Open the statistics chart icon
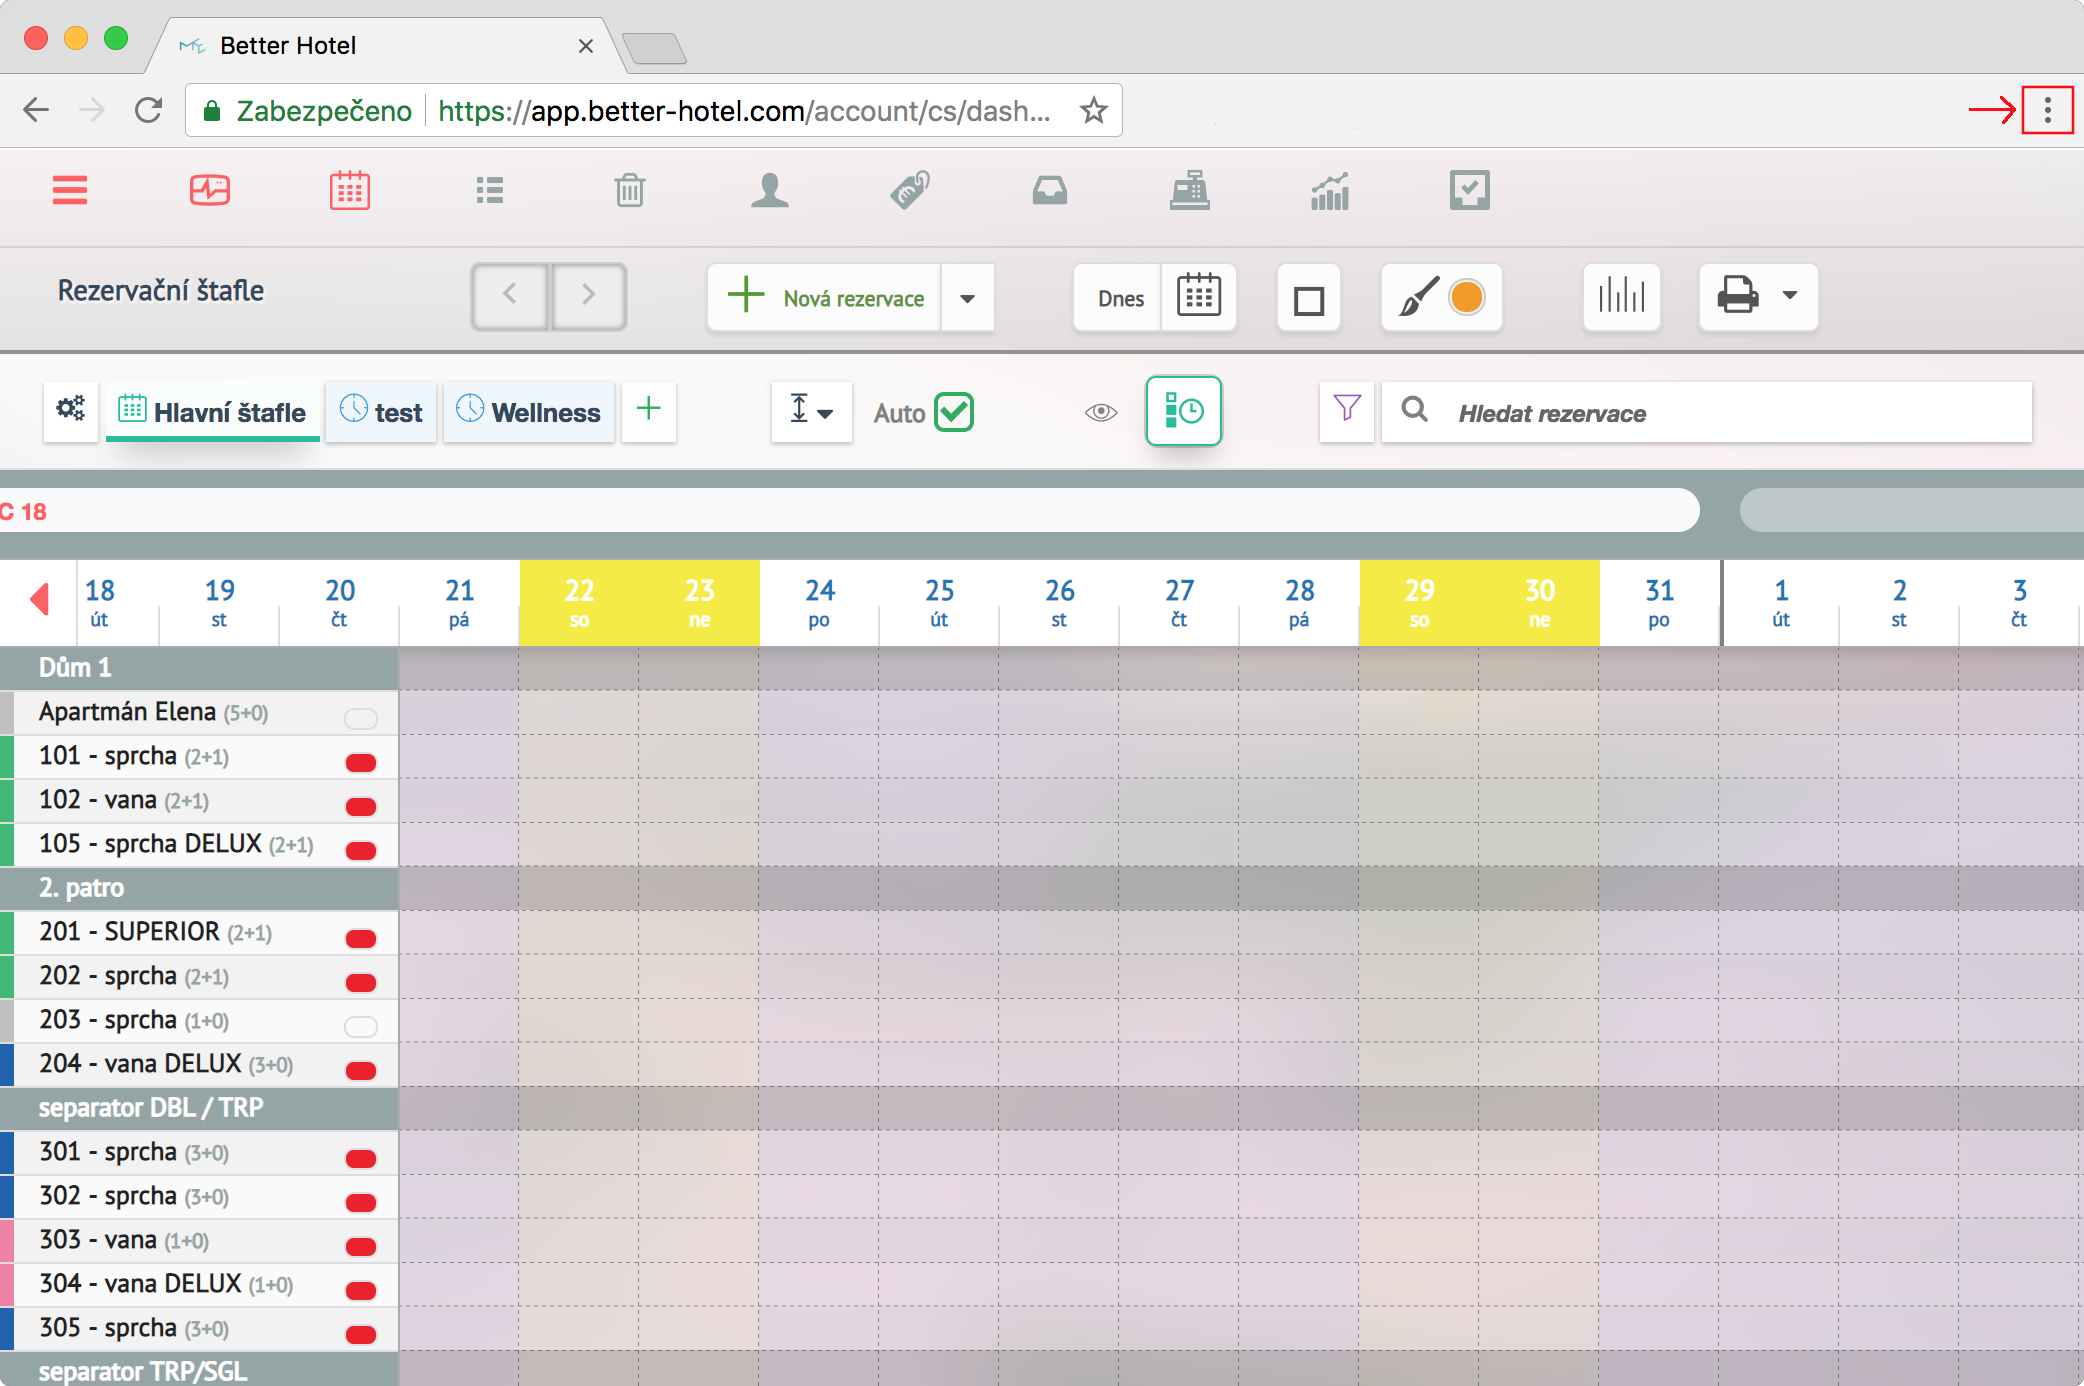Image resolution: width=2084 pixels, height=1386 pixels. click(1329, 190)
